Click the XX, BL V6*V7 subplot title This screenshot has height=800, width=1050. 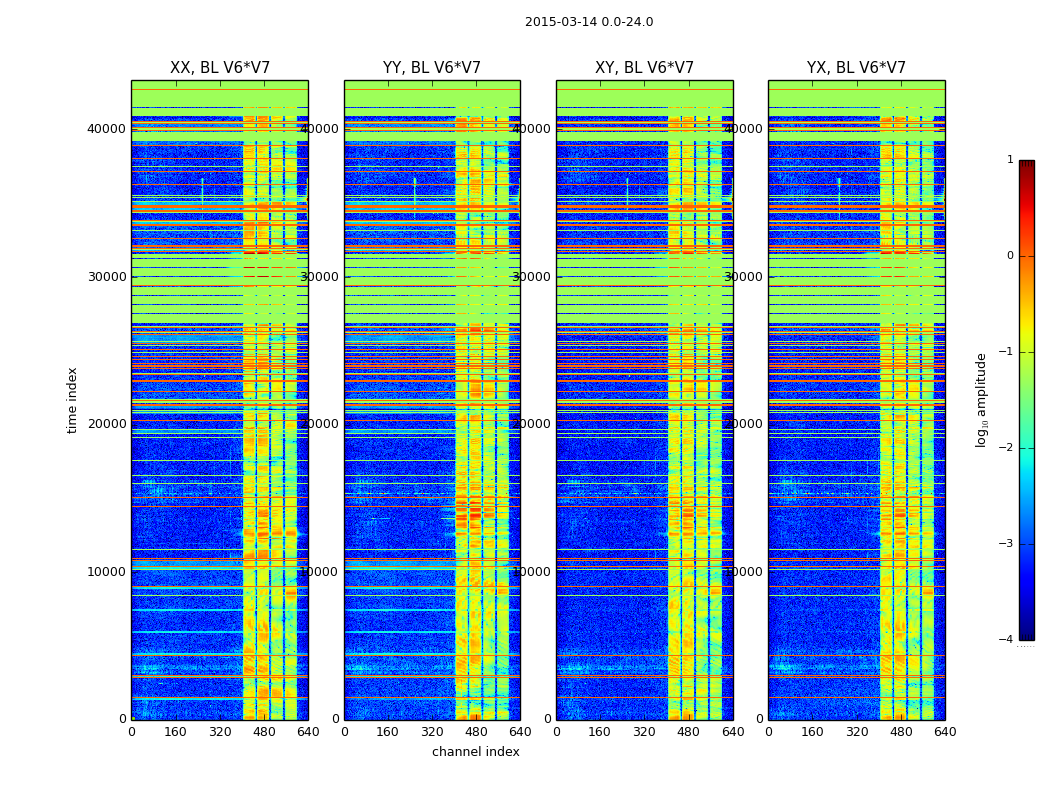[220, 68]
